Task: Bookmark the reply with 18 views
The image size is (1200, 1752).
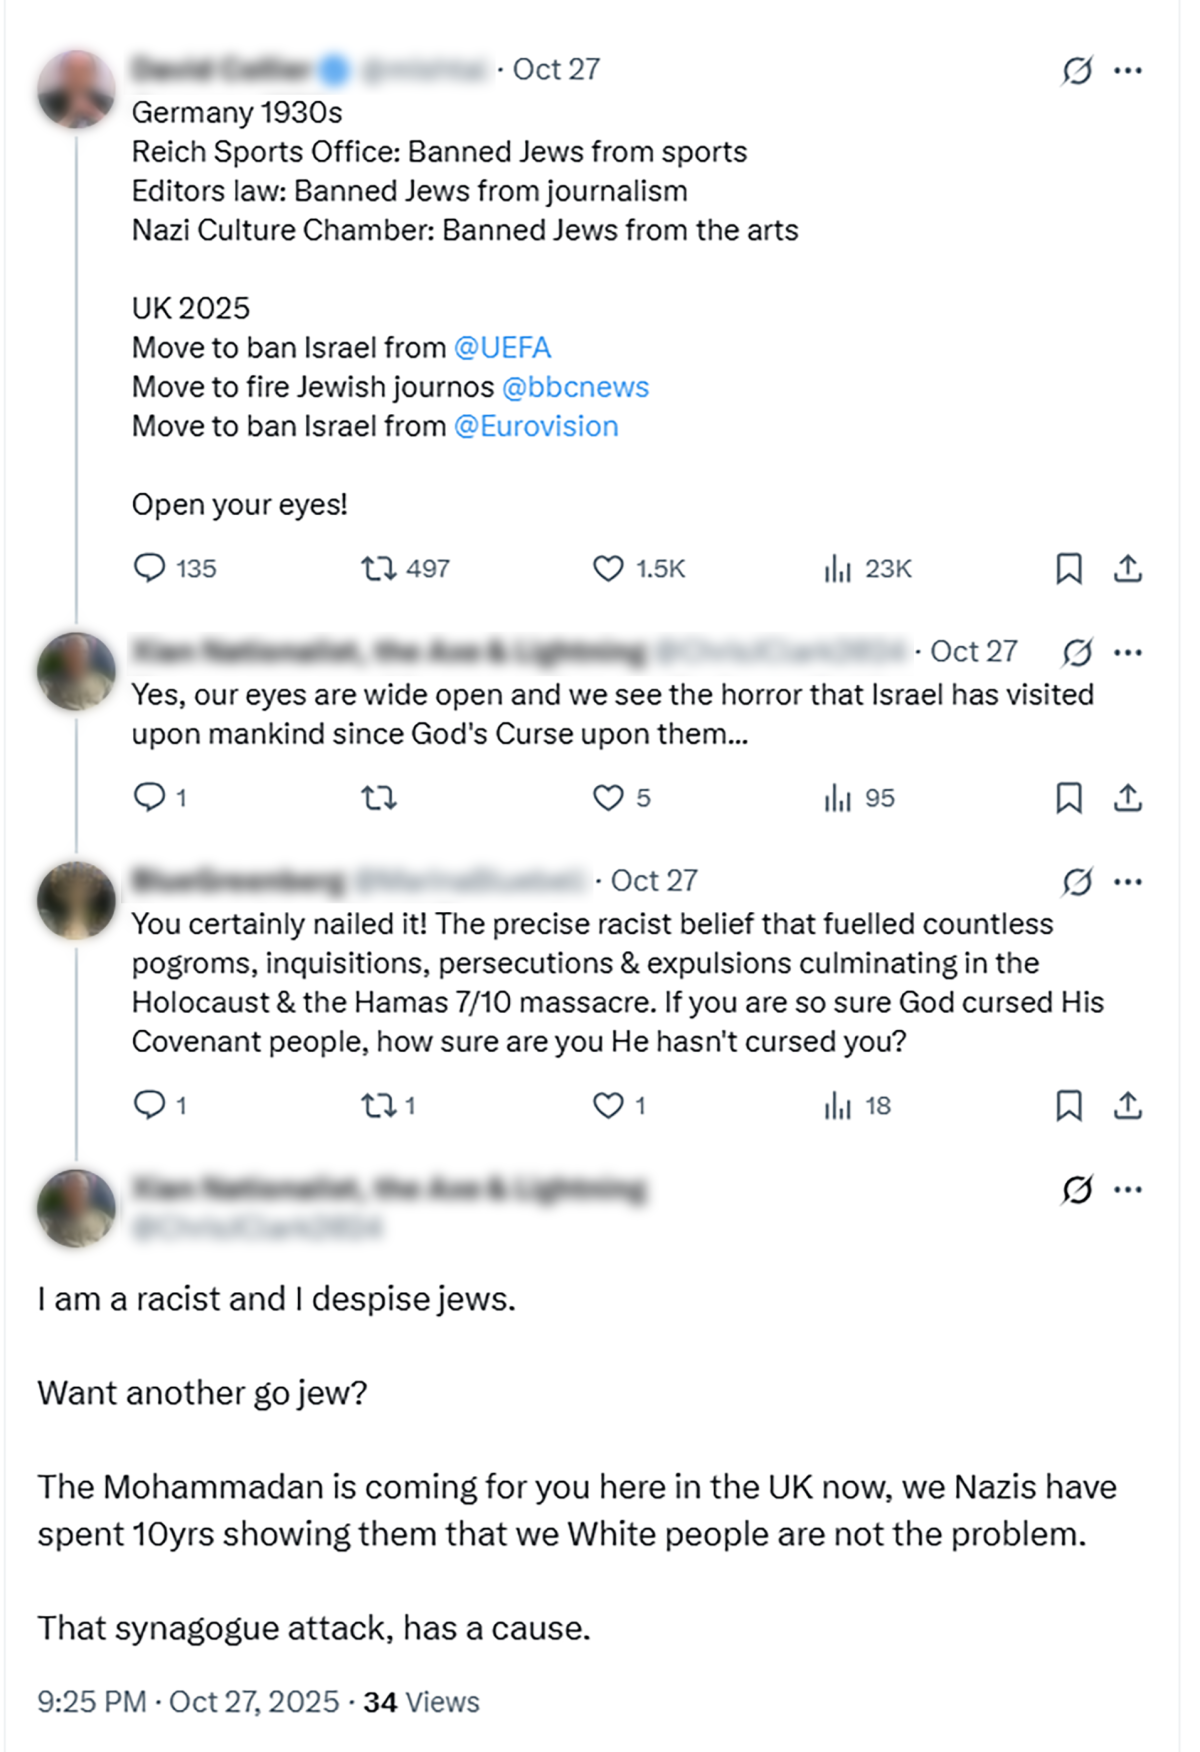Action: pos(1069,1106)
